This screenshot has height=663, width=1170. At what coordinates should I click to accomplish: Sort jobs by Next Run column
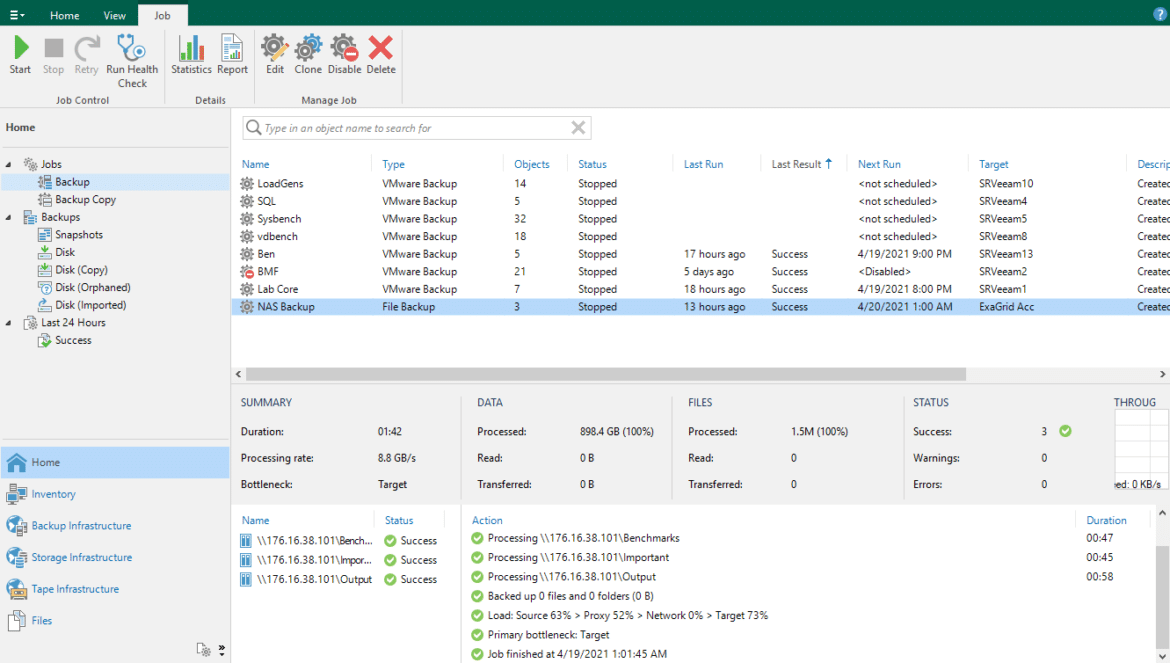pos(879,164)
